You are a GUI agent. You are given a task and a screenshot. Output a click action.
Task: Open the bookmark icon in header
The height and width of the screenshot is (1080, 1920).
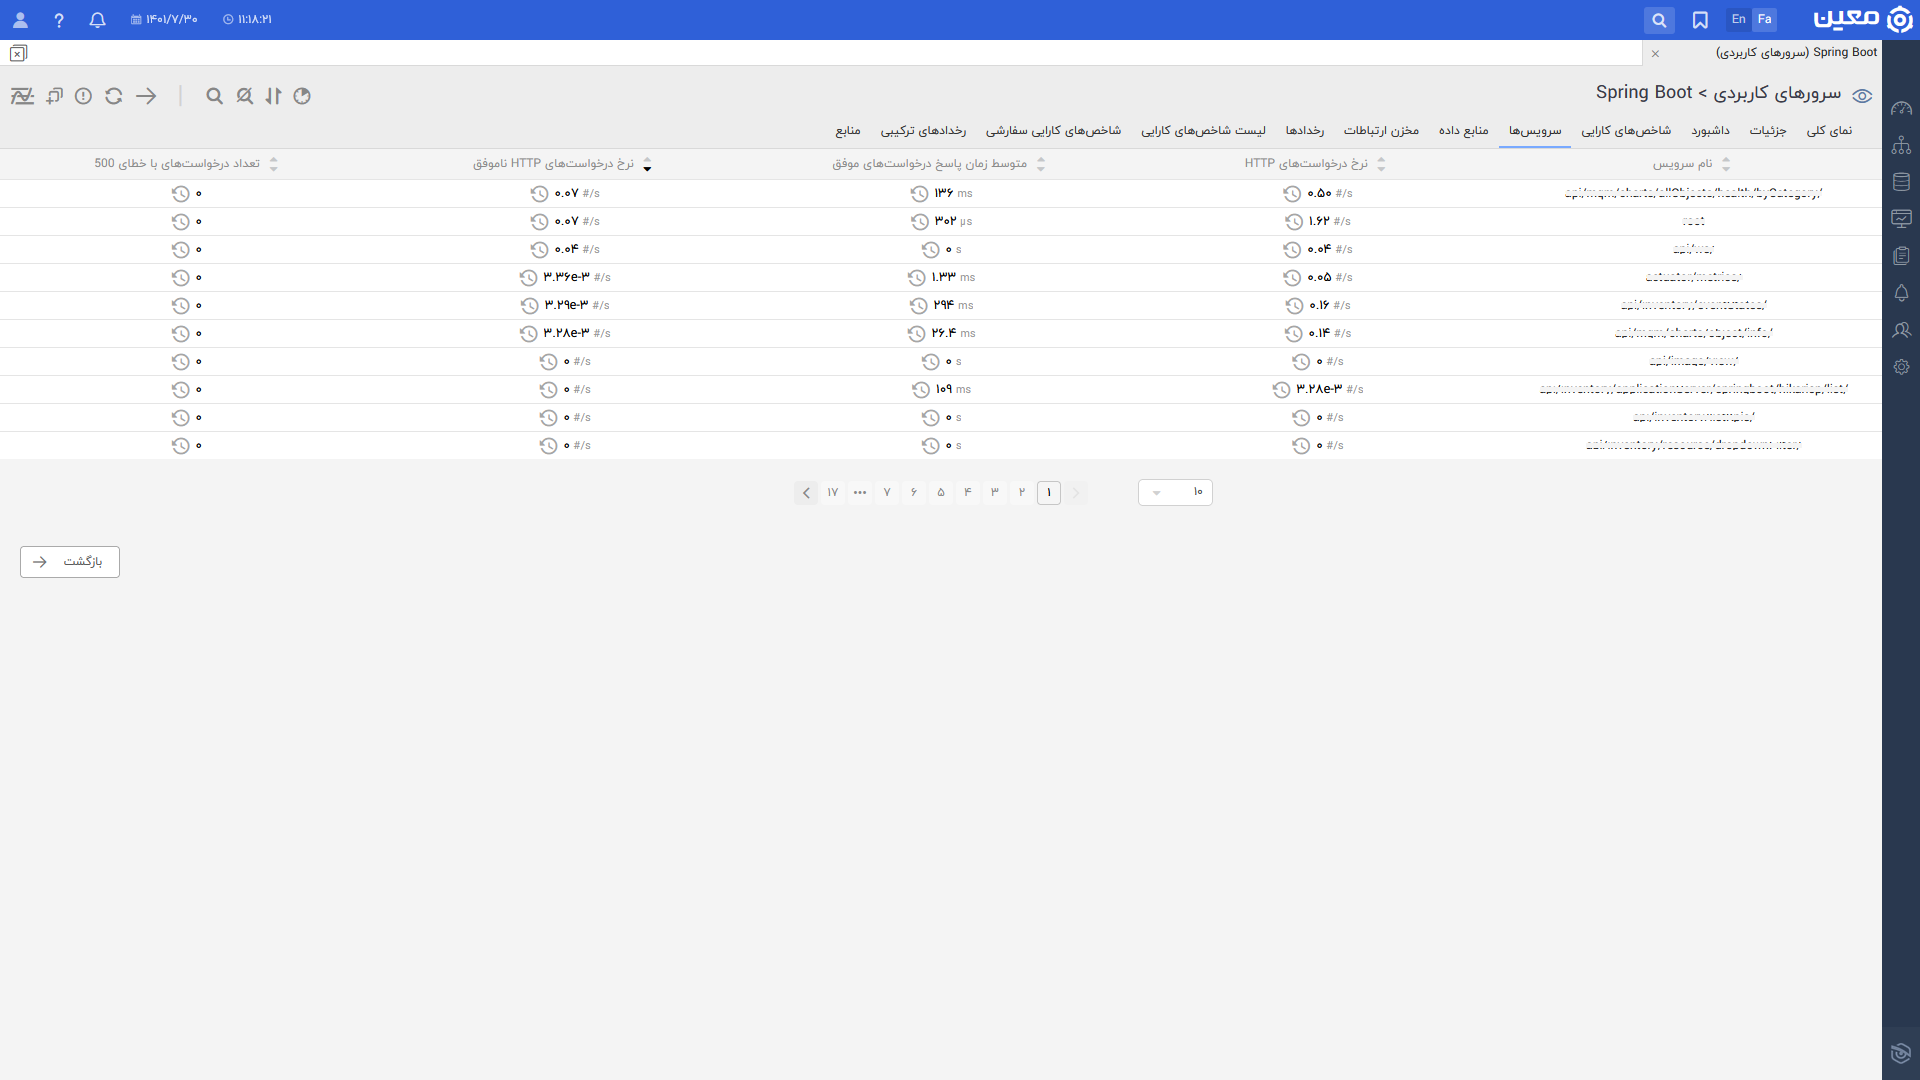1700,20
